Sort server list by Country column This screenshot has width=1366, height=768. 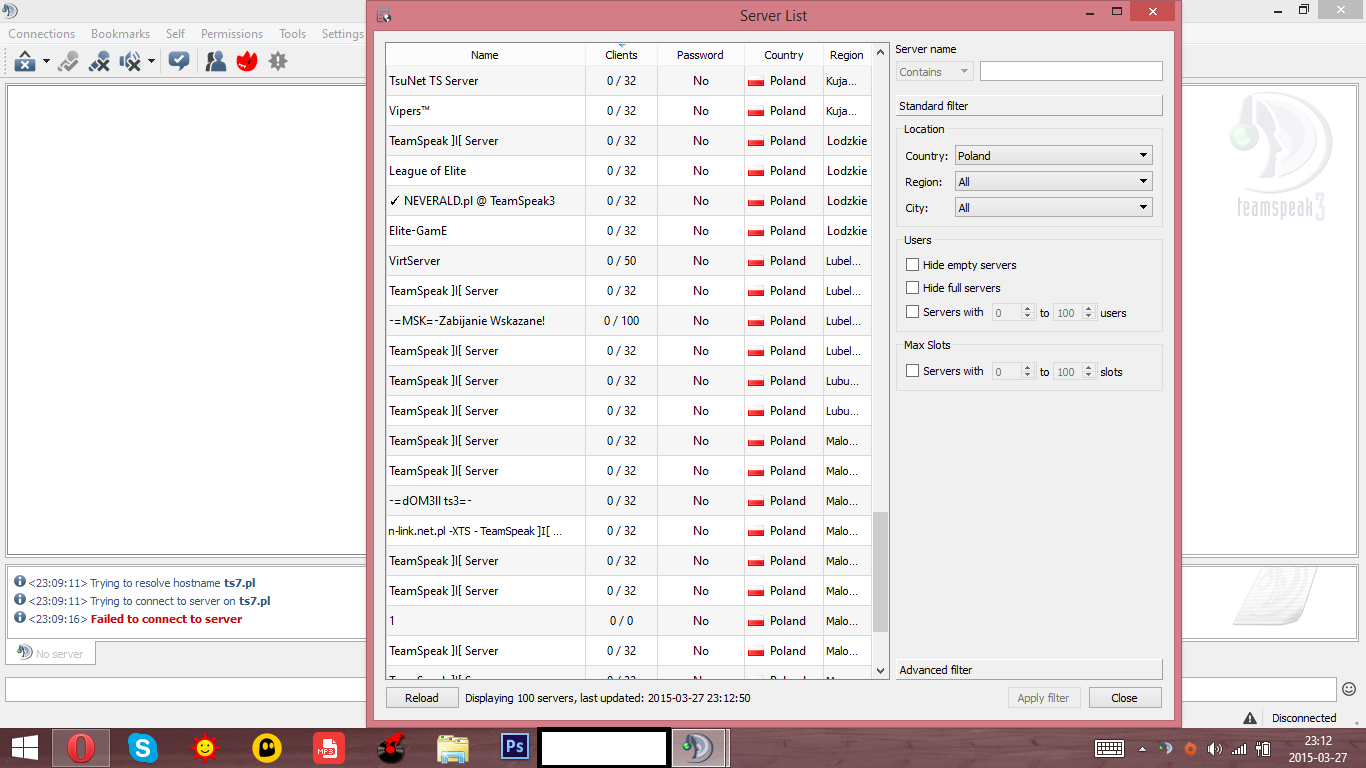784,55
